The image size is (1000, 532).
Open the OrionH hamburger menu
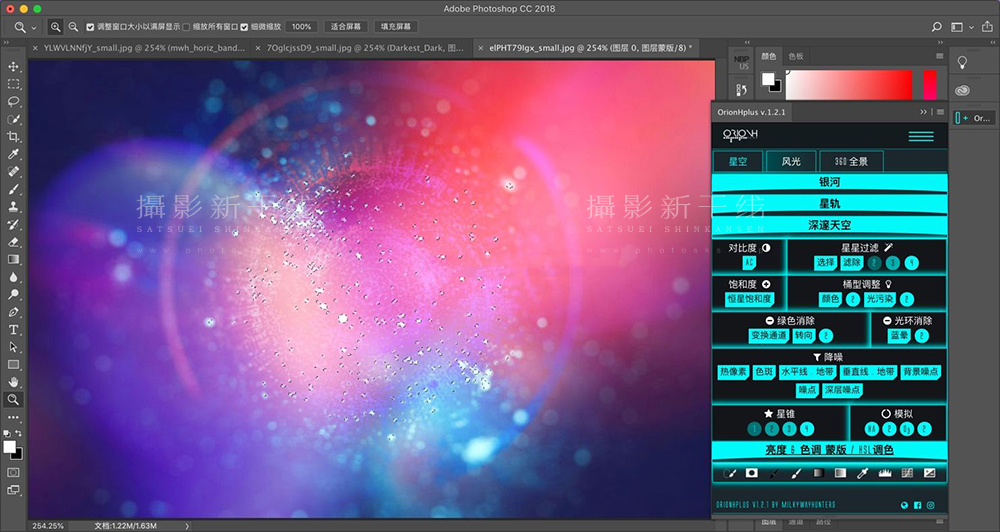pyautogui.click(x=921, y=137)
